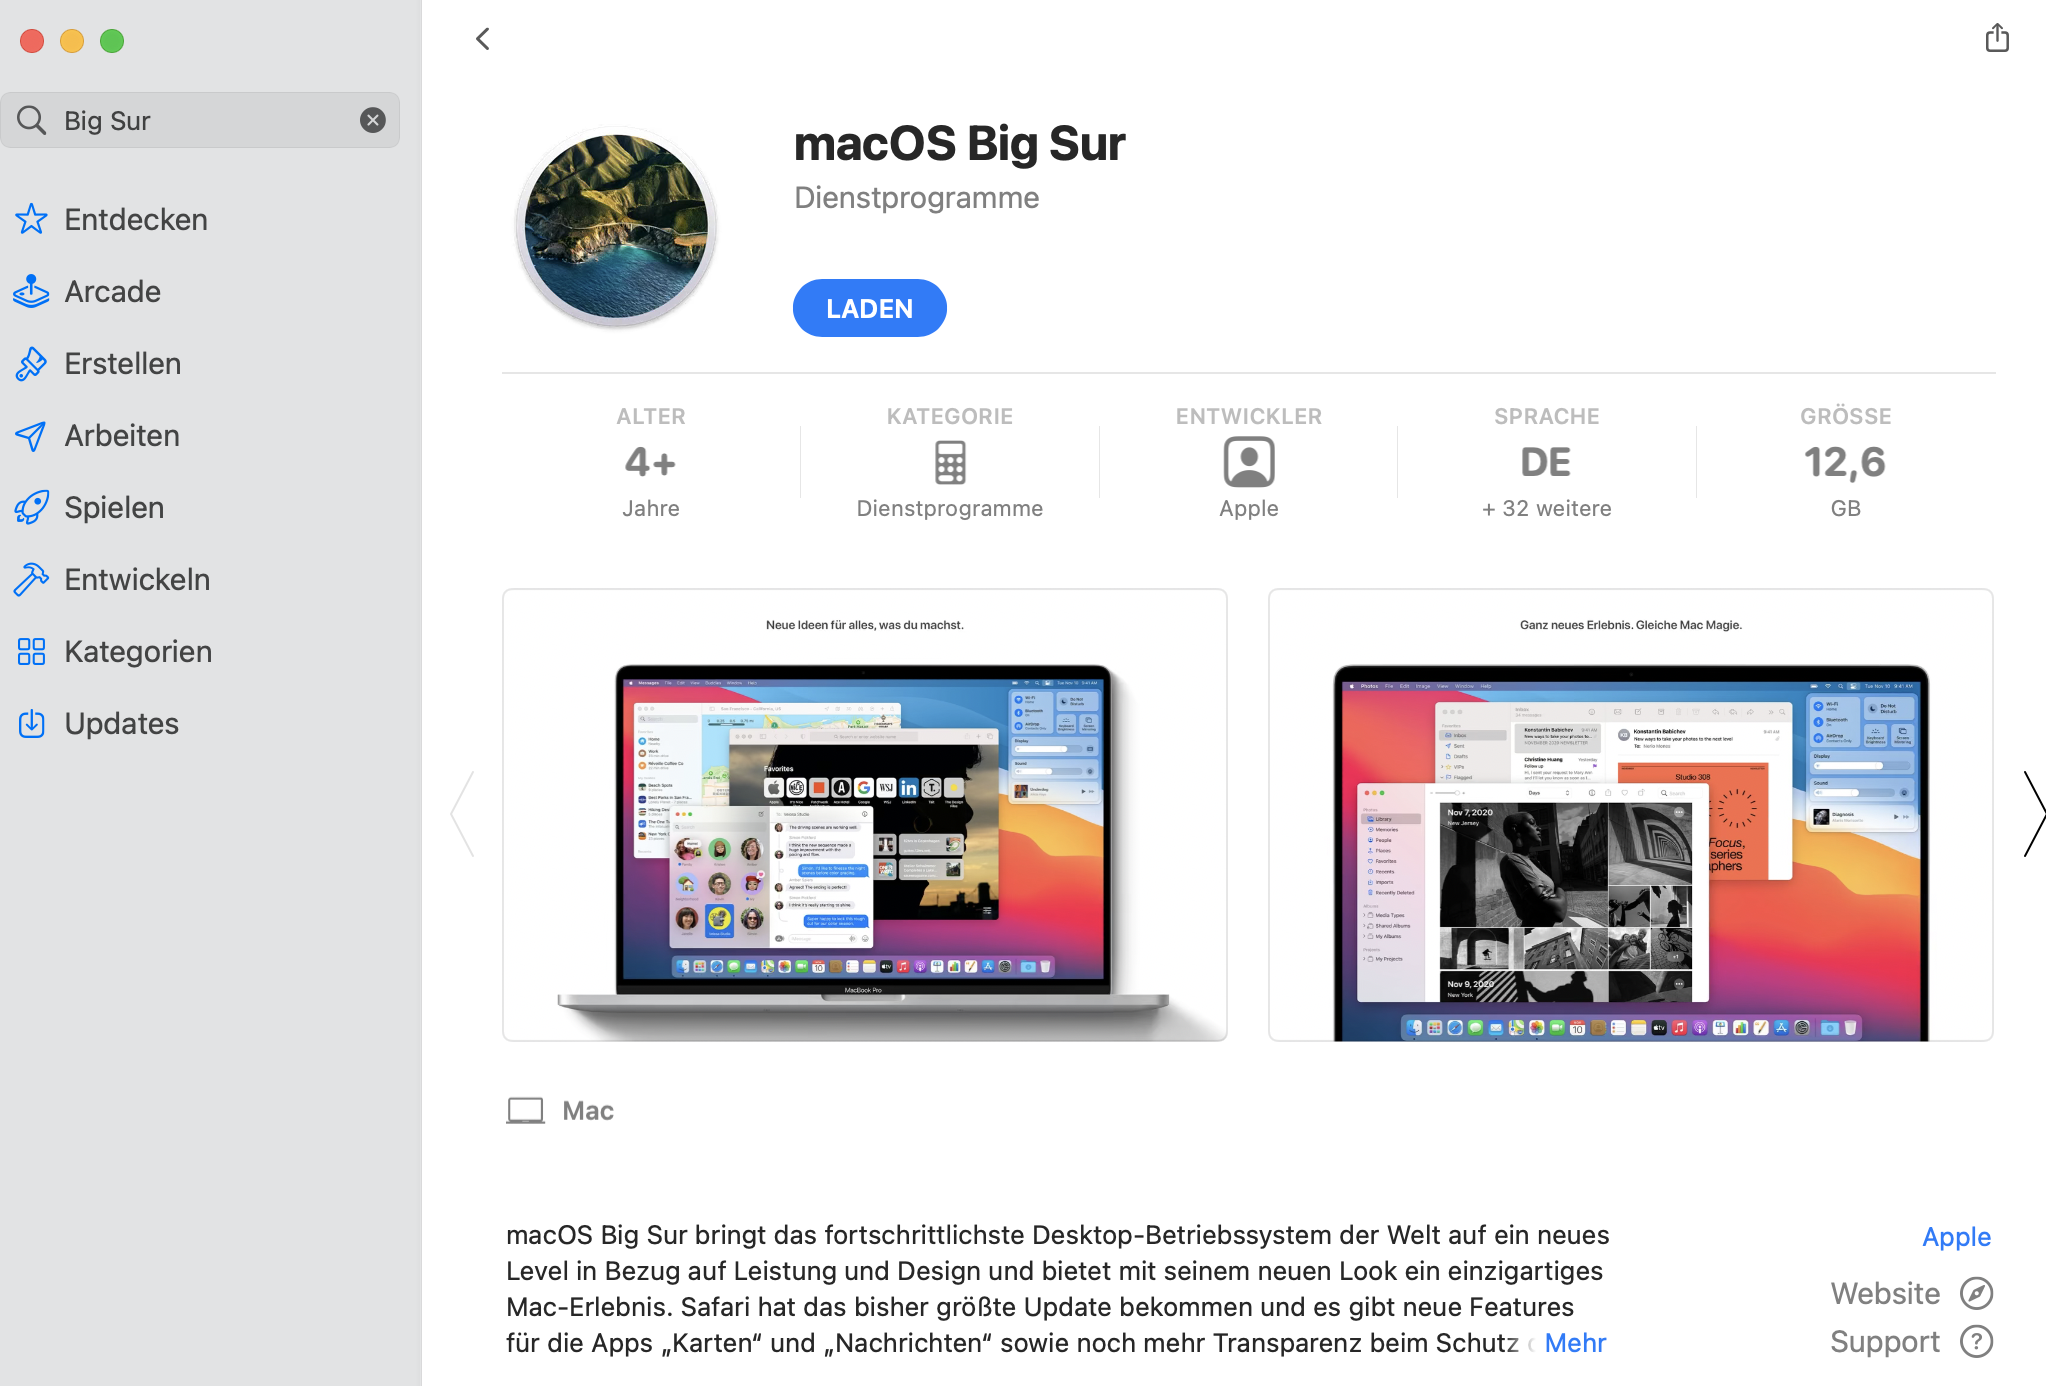
Task: Open the Entdecken sidebar section
Action: tap(136, 219)
